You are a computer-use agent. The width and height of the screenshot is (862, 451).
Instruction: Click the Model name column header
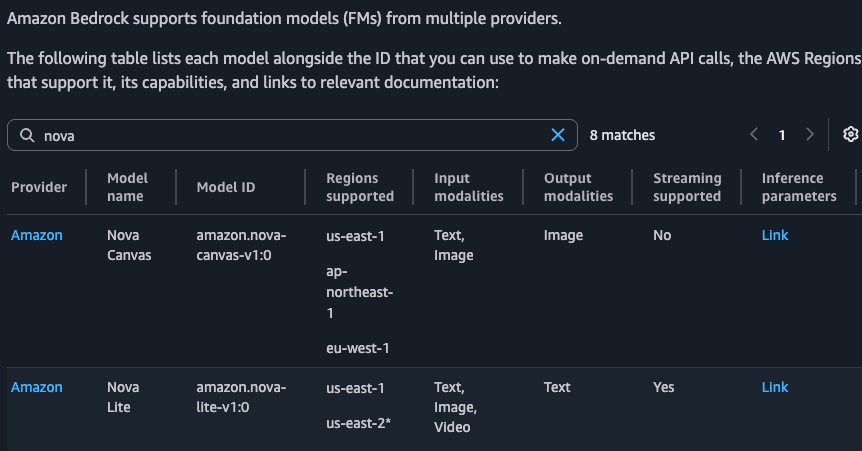(x=127, y=187)
